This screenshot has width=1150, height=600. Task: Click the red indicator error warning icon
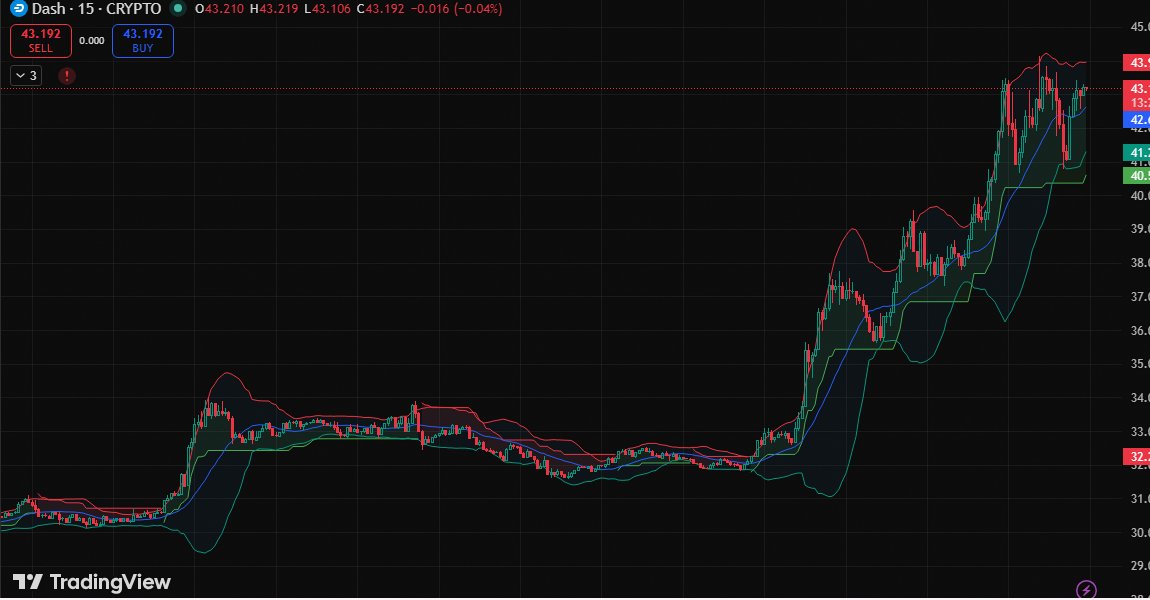point(67,75)
